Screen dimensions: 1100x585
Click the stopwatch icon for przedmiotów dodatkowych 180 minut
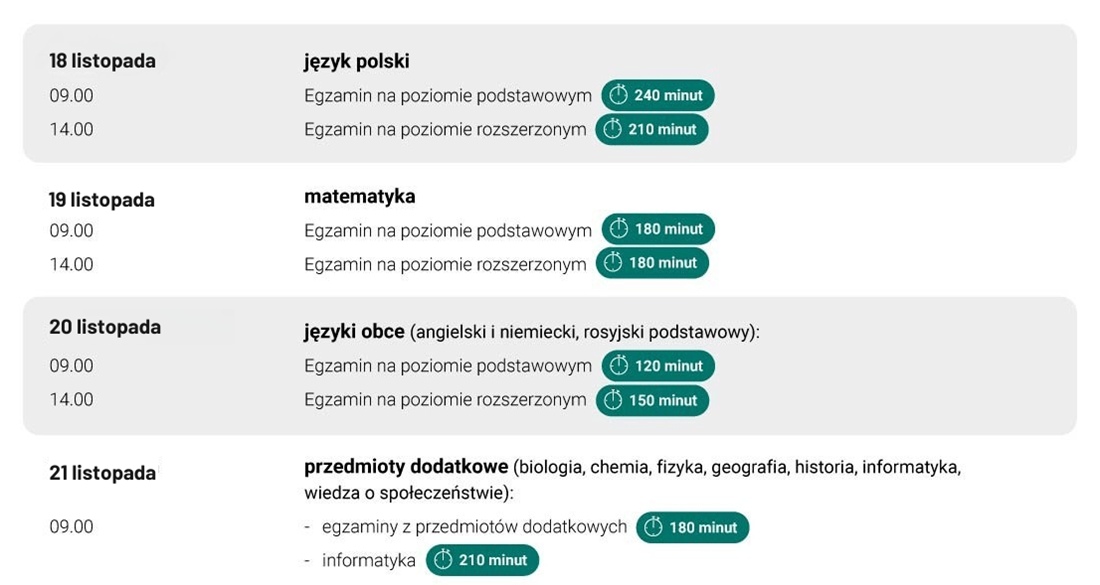point(654,527)
